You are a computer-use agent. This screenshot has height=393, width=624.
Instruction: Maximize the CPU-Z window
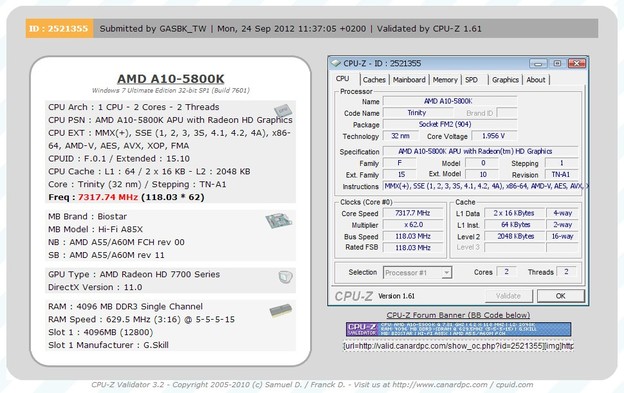(x=557, y=63)
